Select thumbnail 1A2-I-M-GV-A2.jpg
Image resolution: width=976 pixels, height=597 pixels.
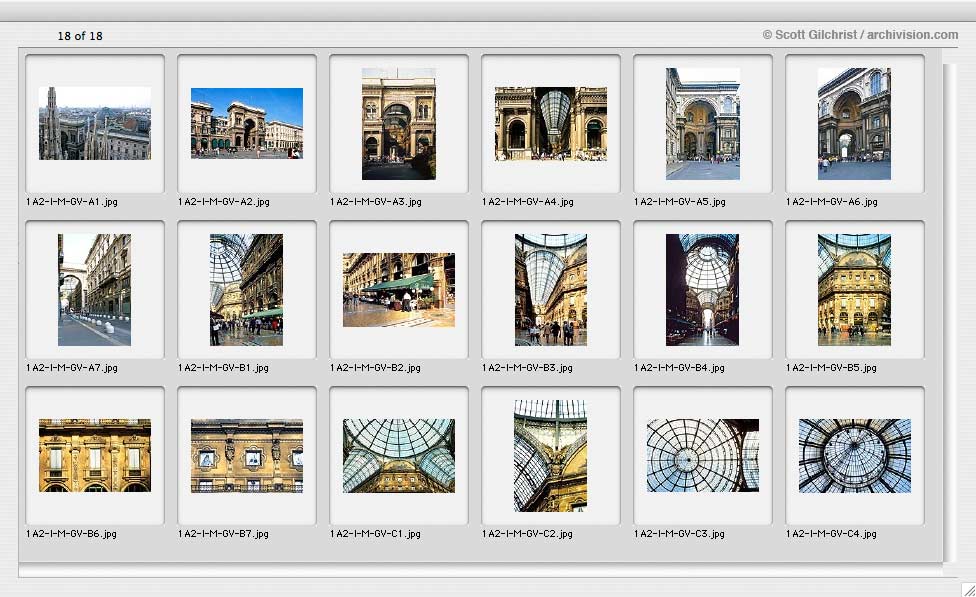[246, 123]
